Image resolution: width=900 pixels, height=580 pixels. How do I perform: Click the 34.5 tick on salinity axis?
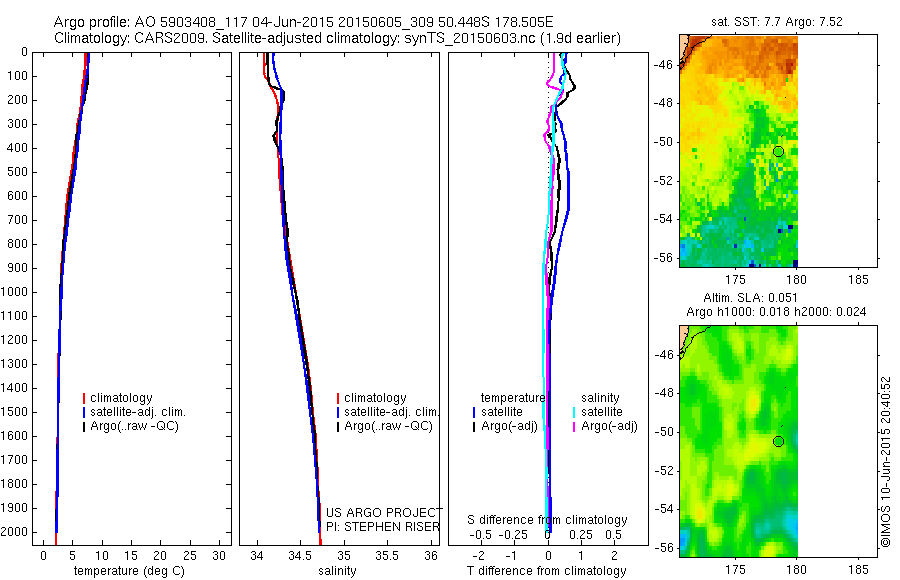300,556
